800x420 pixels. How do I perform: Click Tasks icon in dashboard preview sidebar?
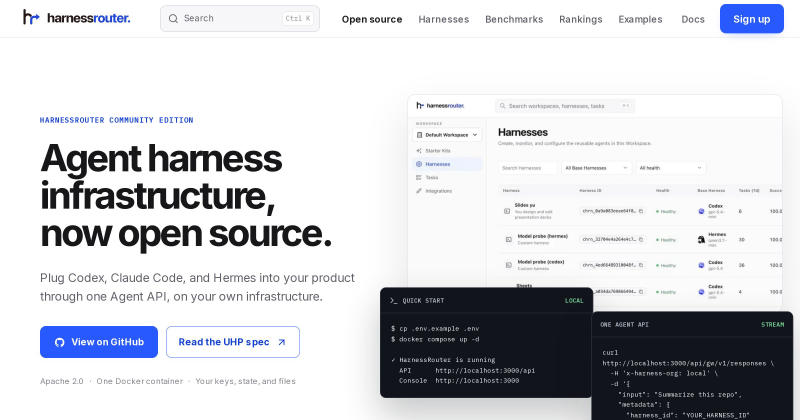click(419, 177)
